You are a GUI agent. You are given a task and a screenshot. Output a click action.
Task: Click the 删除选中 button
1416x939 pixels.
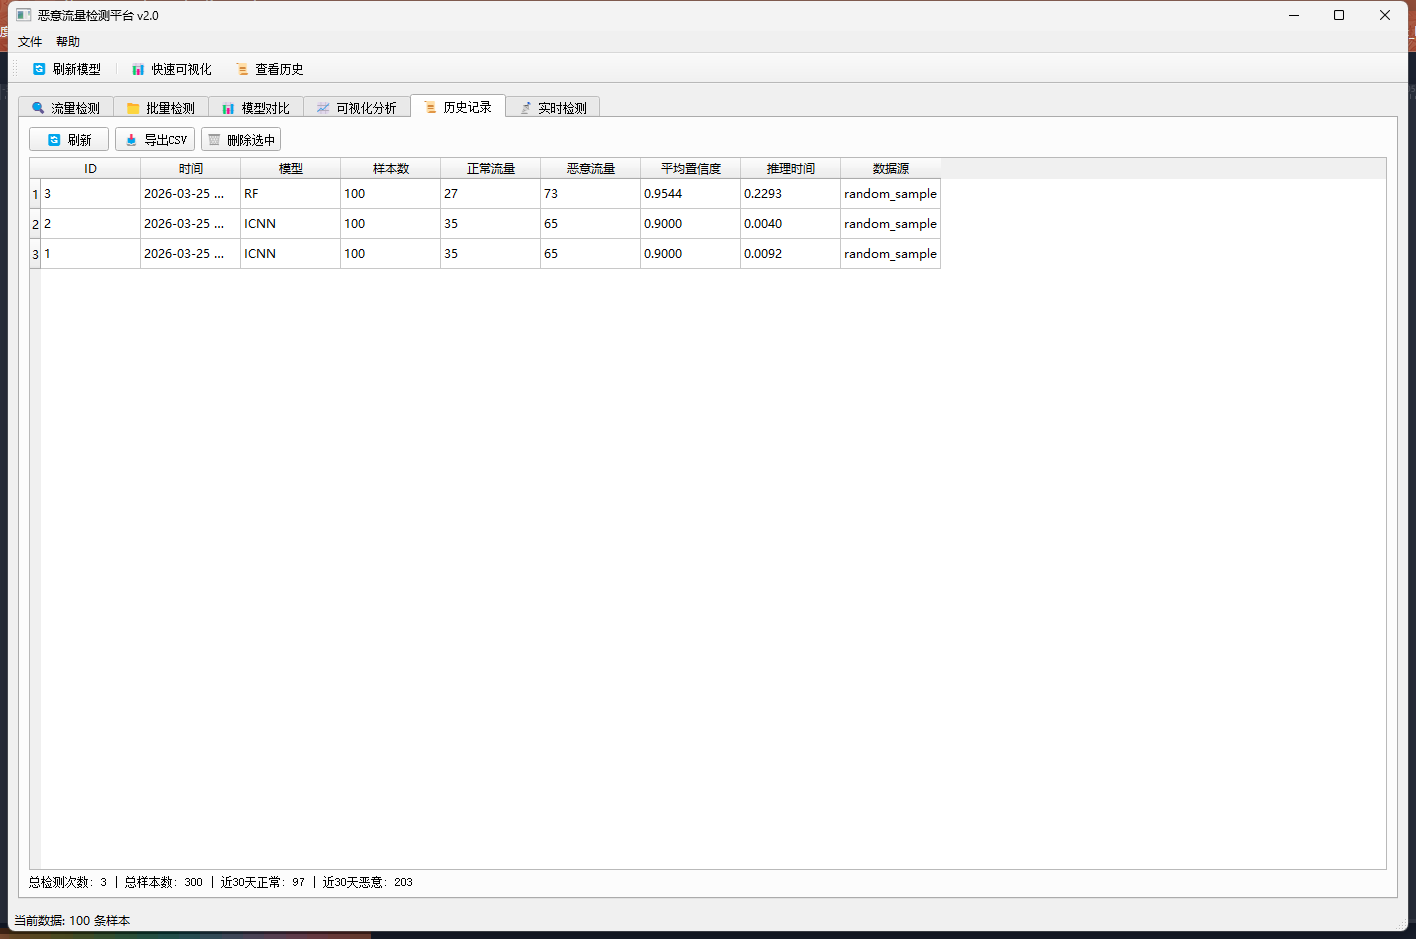point(241,140)
